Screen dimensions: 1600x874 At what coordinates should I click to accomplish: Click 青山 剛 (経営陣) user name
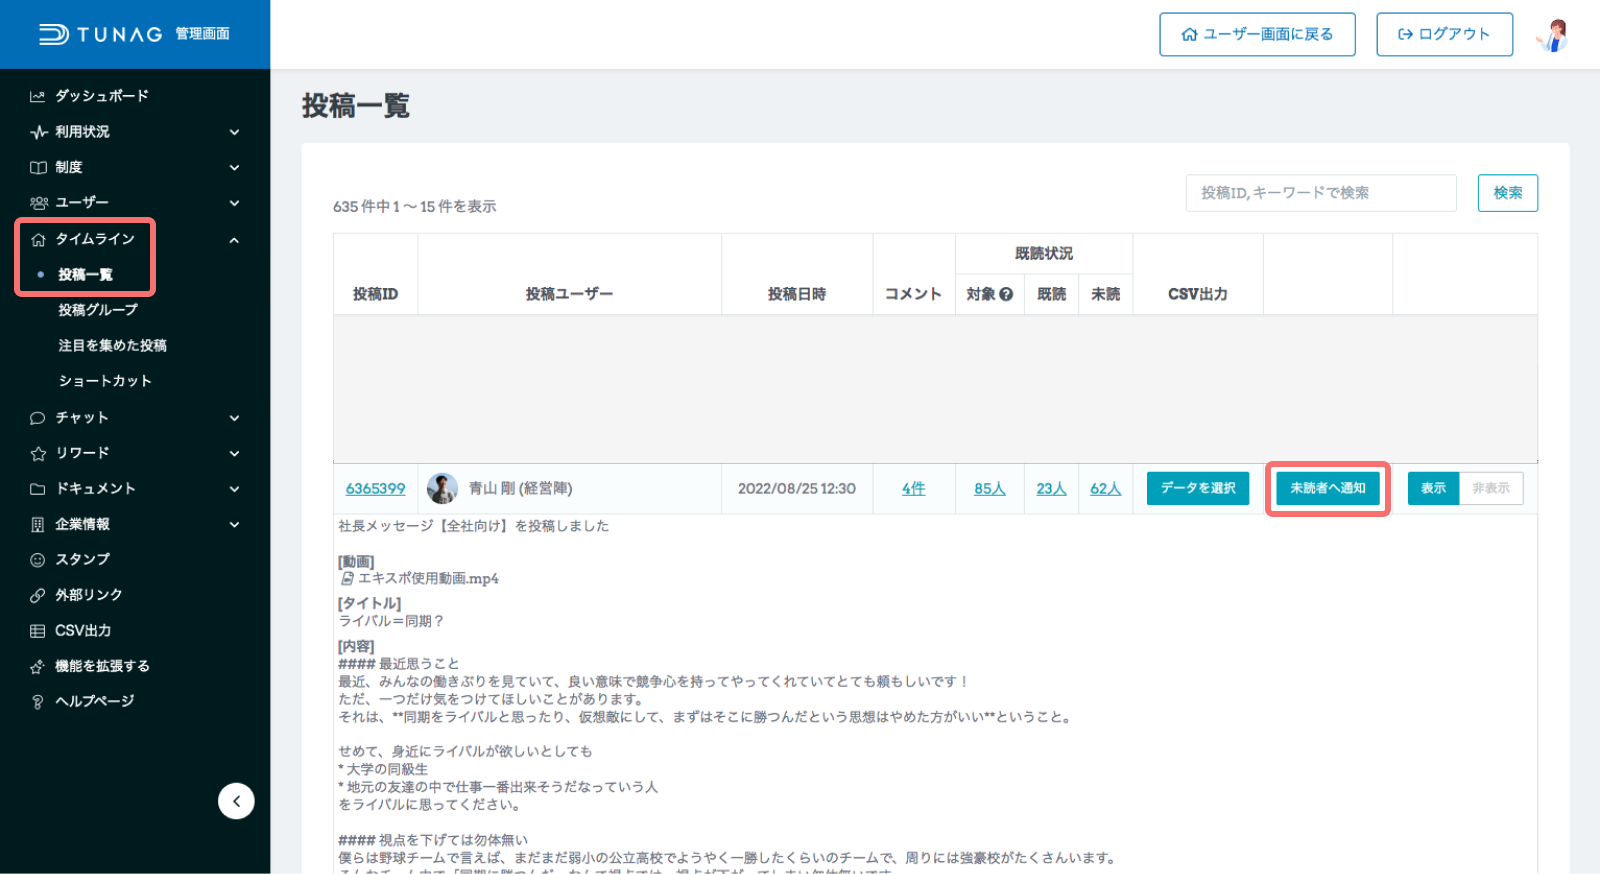[520, 489]
